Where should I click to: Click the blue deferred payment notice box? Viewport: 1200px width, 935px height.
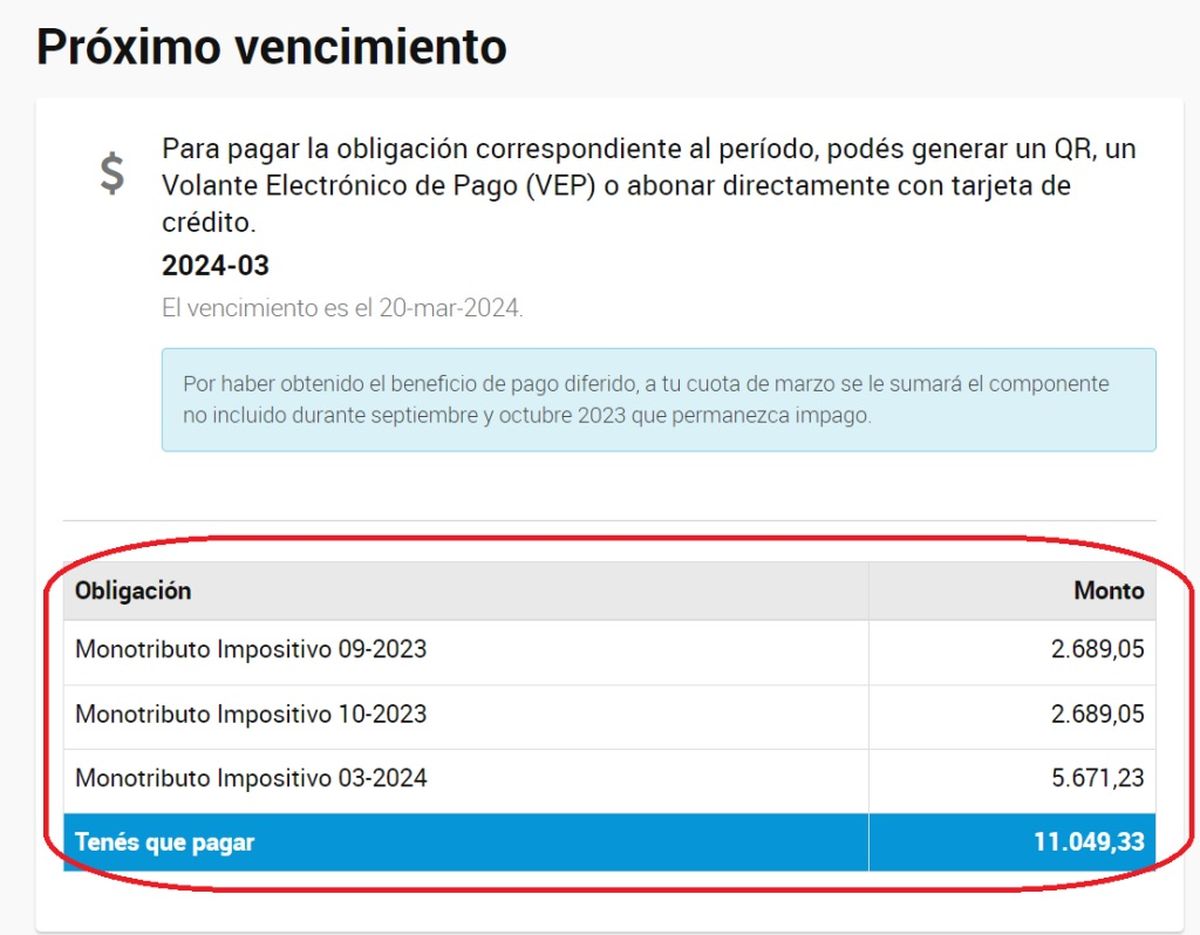660,400
